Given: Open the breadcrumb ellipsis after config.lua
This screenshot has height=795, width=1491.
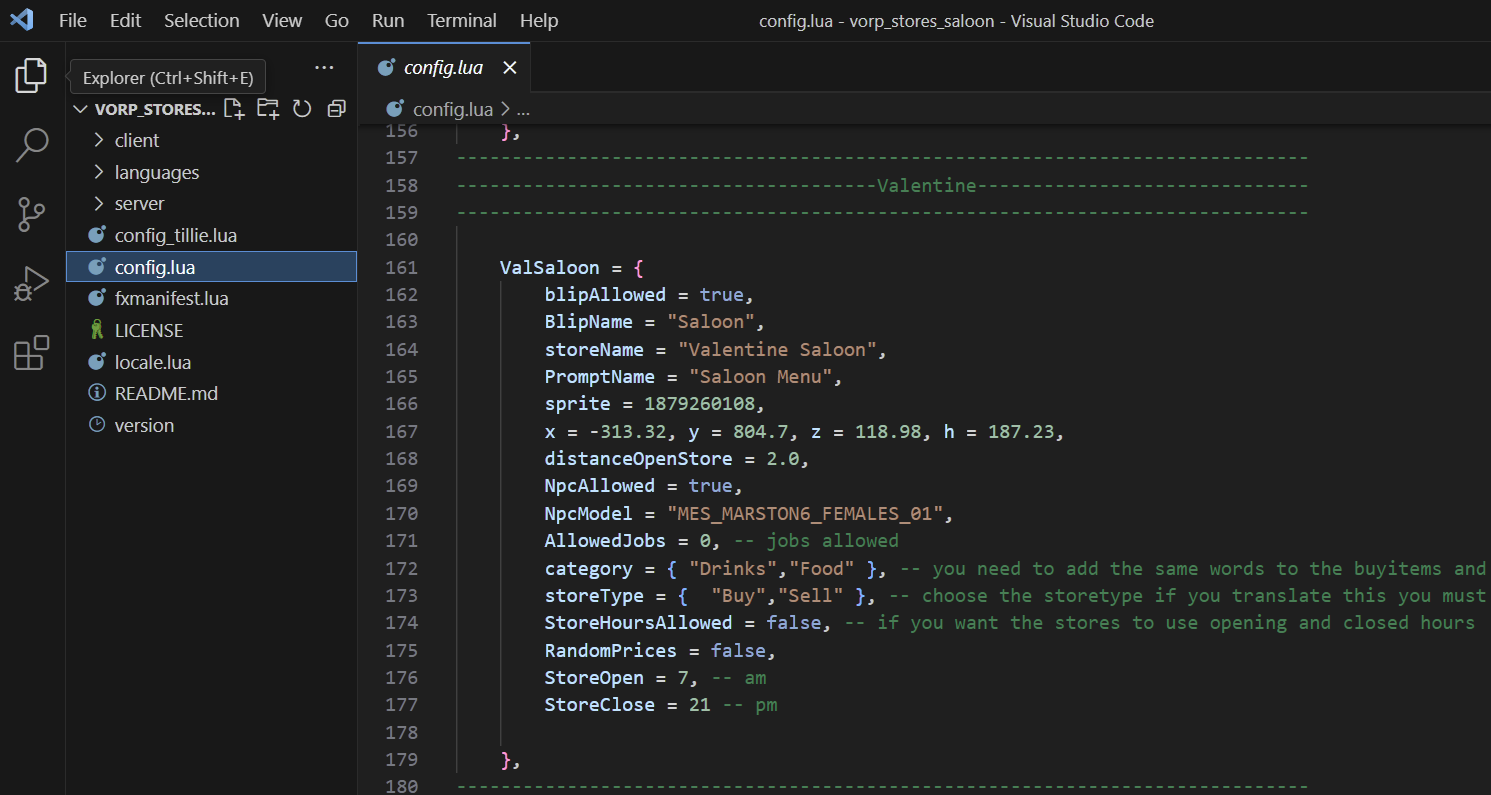Looking at the screenshot, I should [x=523, y=109].
